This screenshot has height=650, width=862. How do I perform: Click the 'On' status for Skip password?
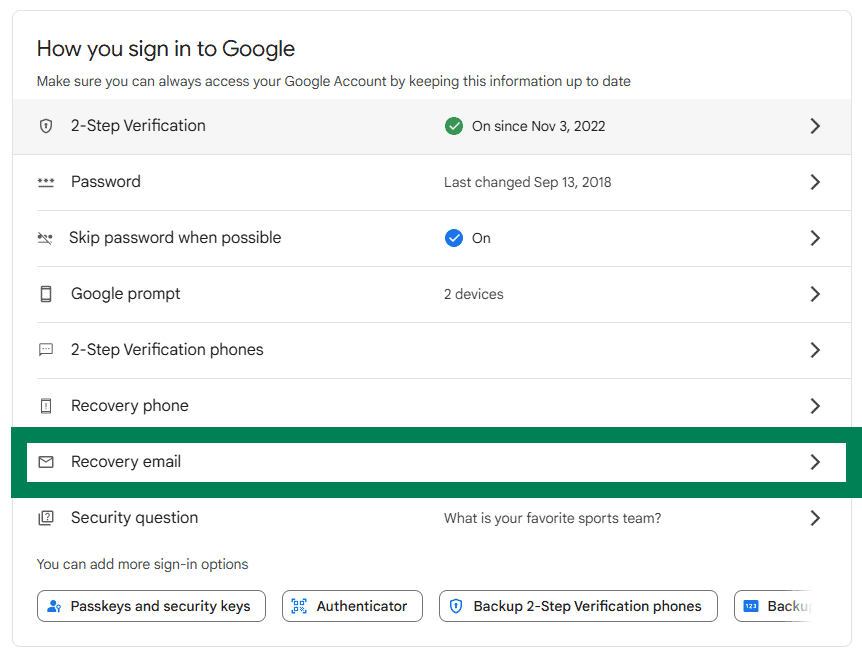pos(481,239)
